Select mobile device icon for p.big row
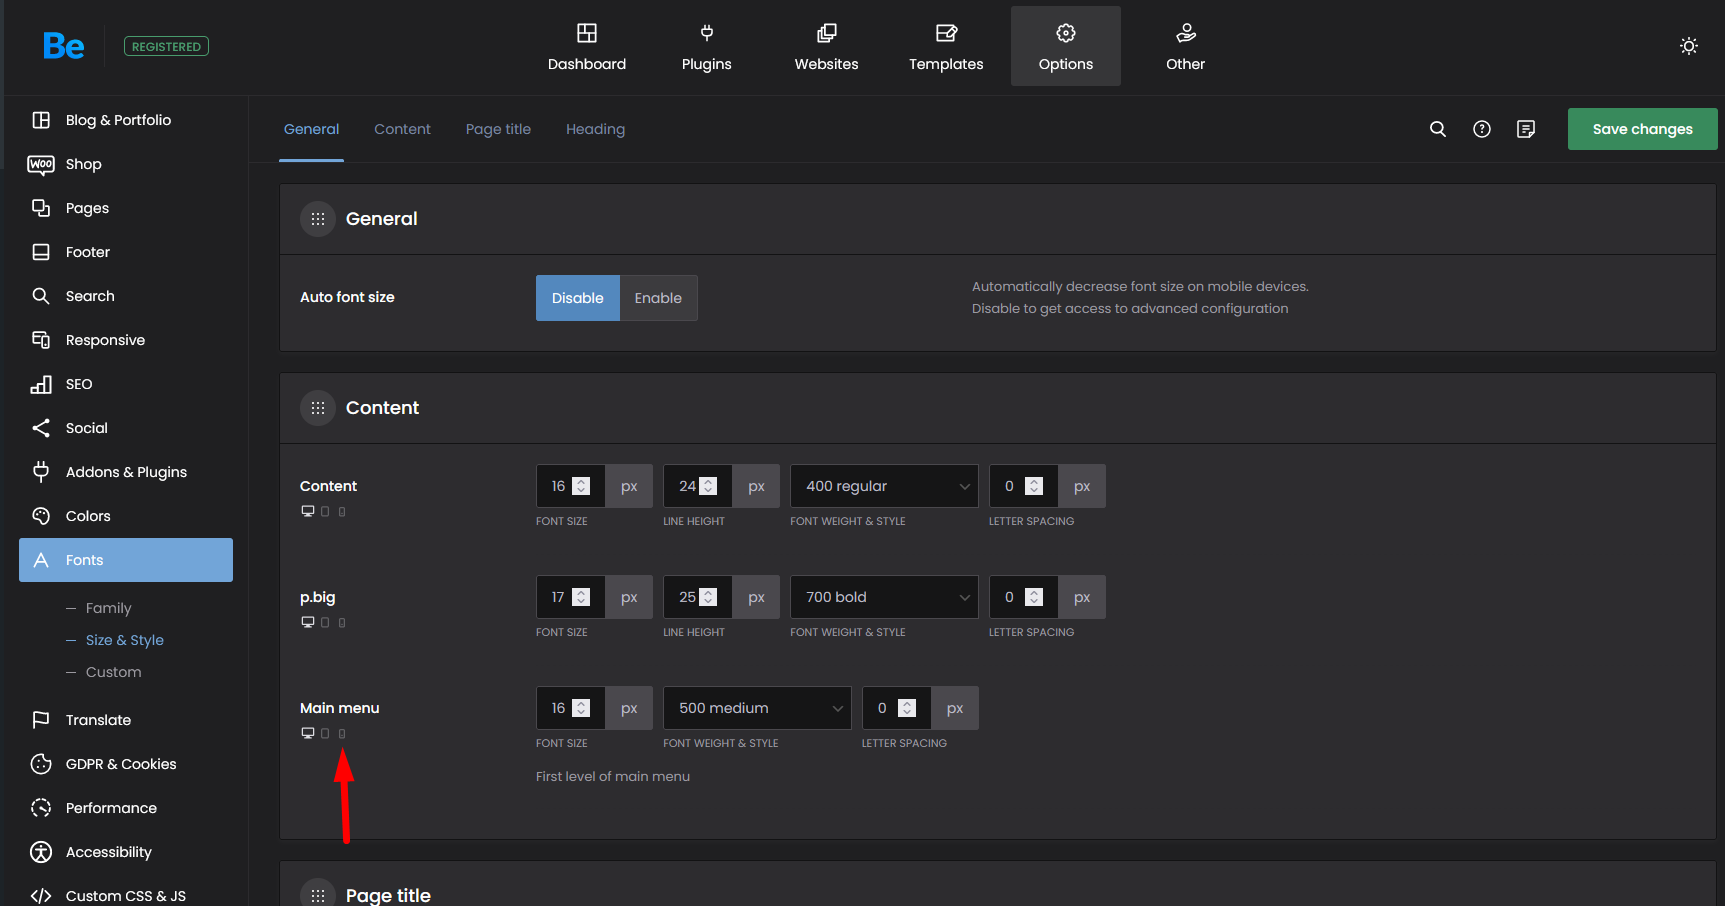 (342, 622)
